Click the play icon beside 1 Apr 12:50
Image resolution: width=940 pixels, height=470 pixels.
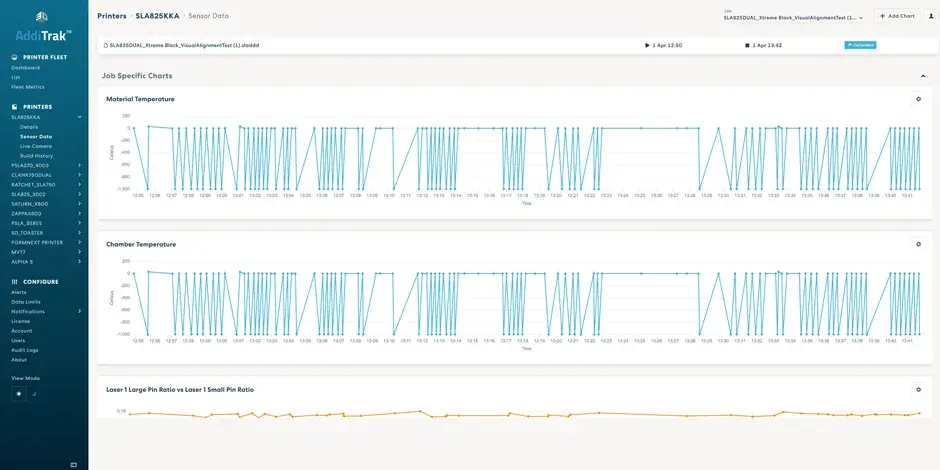tap(647, 45)
